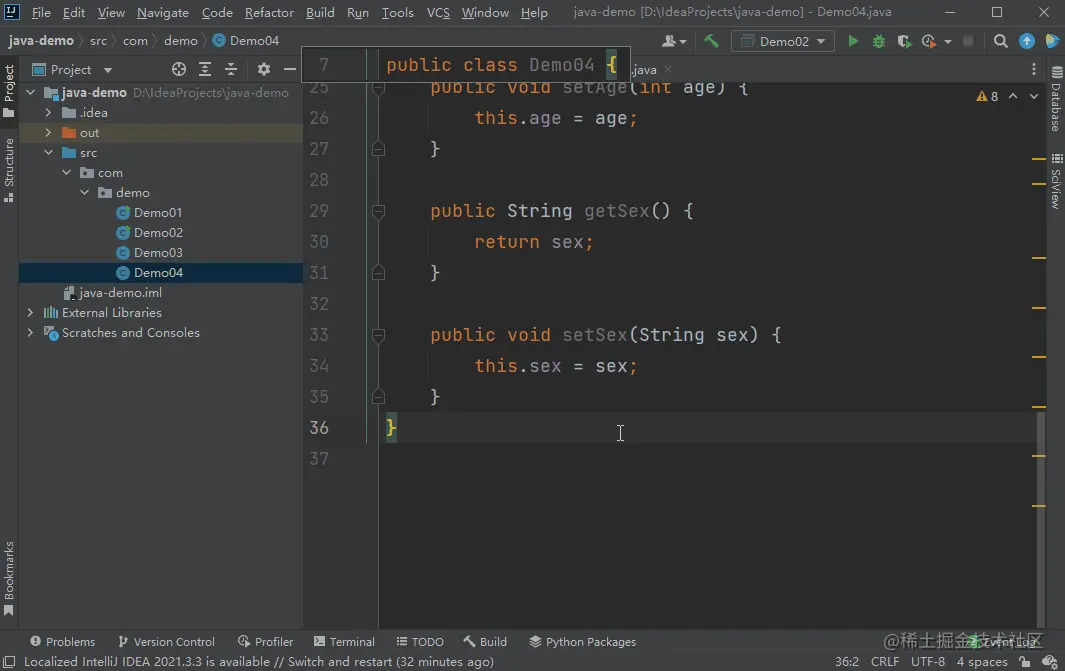The width and height of the screenshot is (1065, 671).
Task: Click the warnings indicator showing 8
Action: coord(987,96)
